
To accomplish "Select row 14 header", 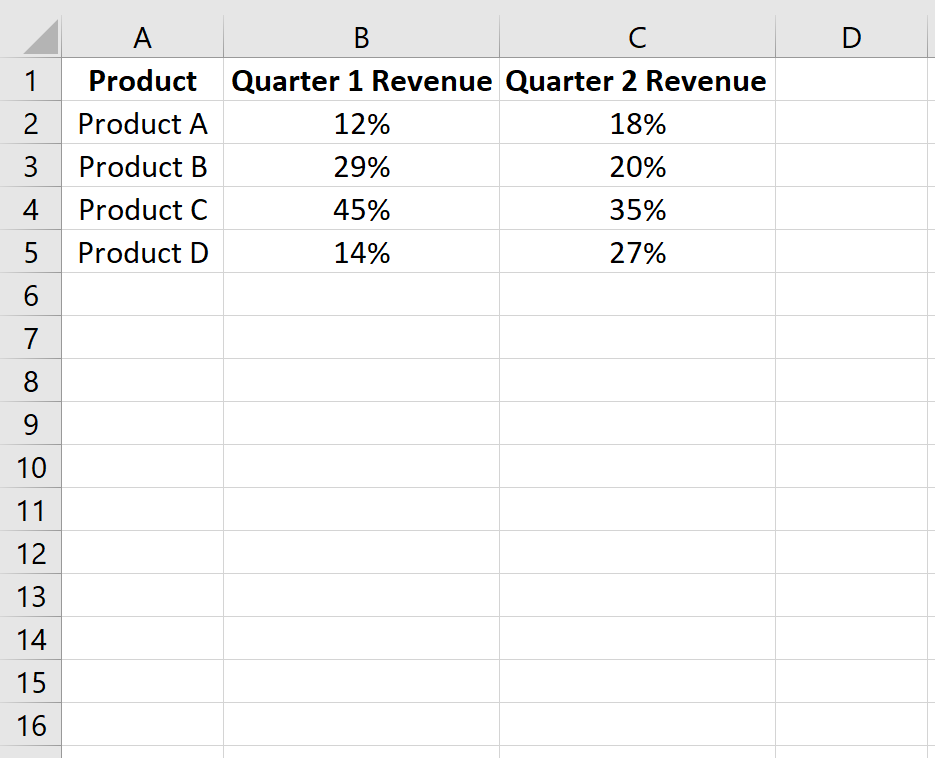I will coord(30,638).
